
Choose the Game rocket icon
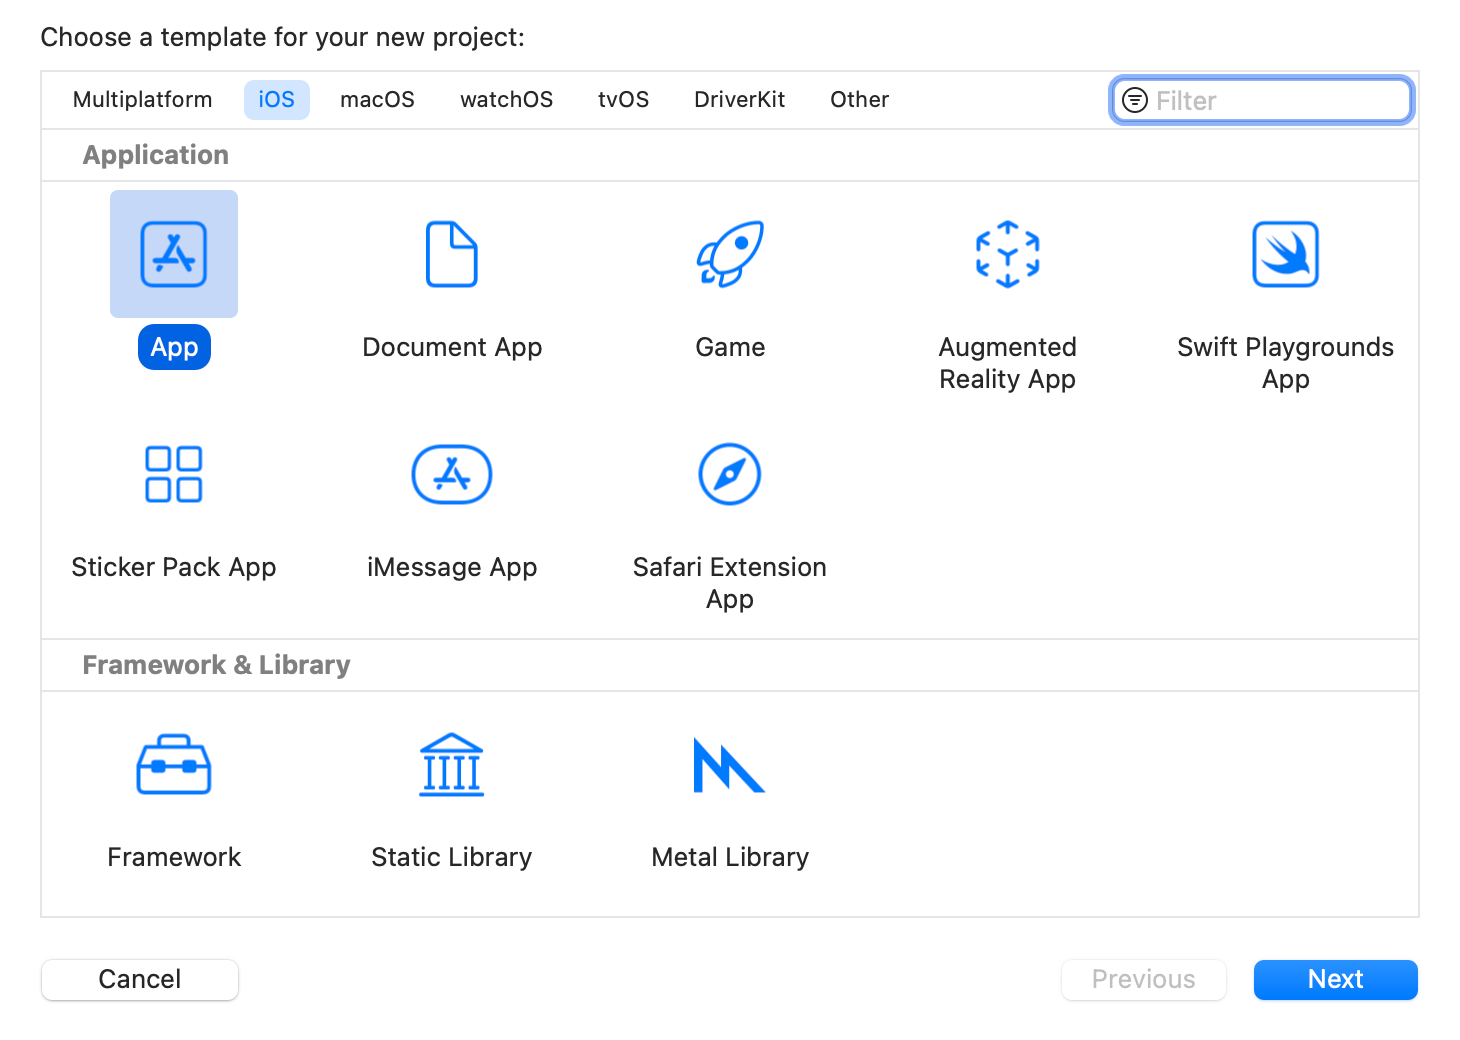pos(730,254)
